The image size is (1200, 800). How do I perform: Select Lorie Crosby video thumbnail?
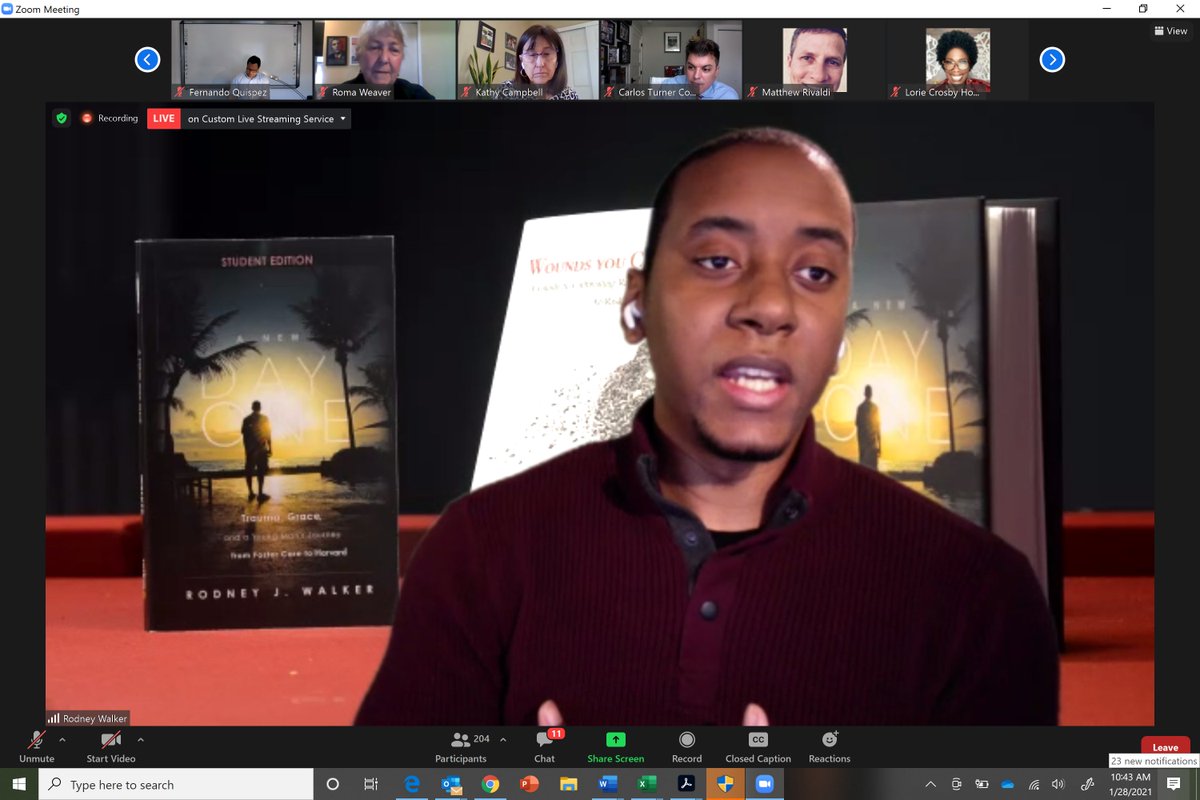(x=957, y=59)
